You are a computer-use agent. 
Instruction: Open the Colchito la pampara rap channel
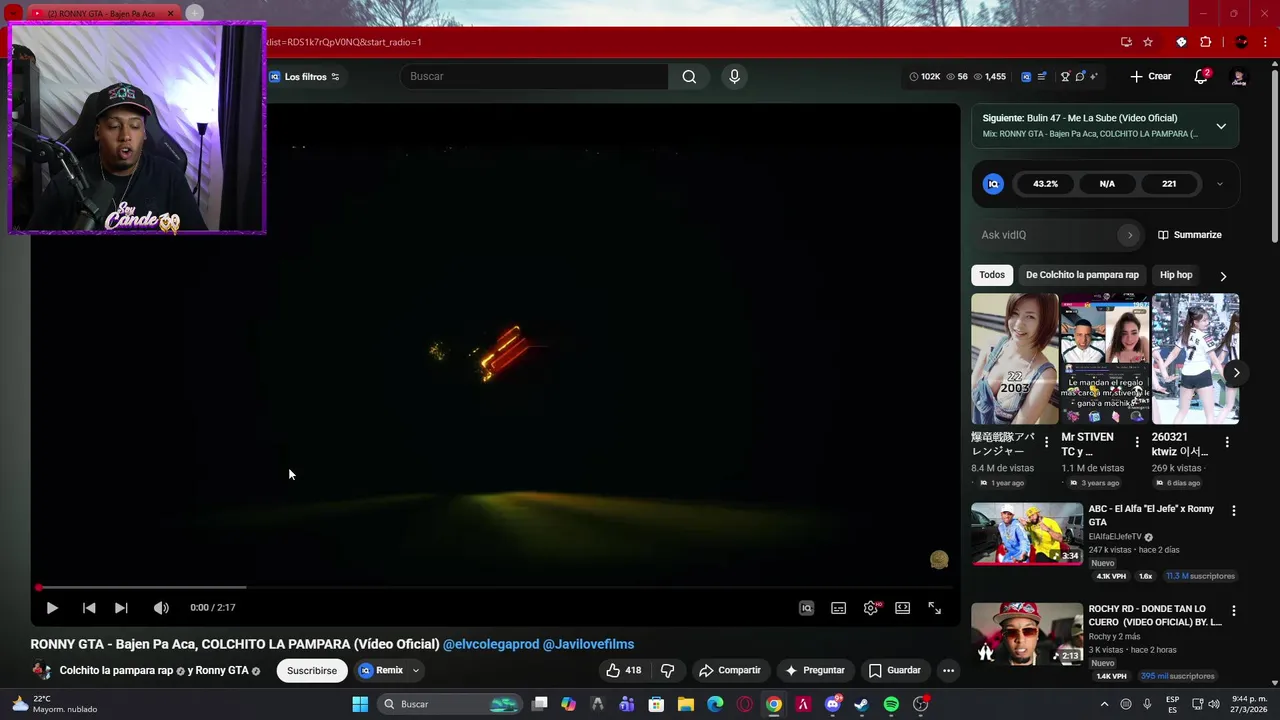click(116, 670)
